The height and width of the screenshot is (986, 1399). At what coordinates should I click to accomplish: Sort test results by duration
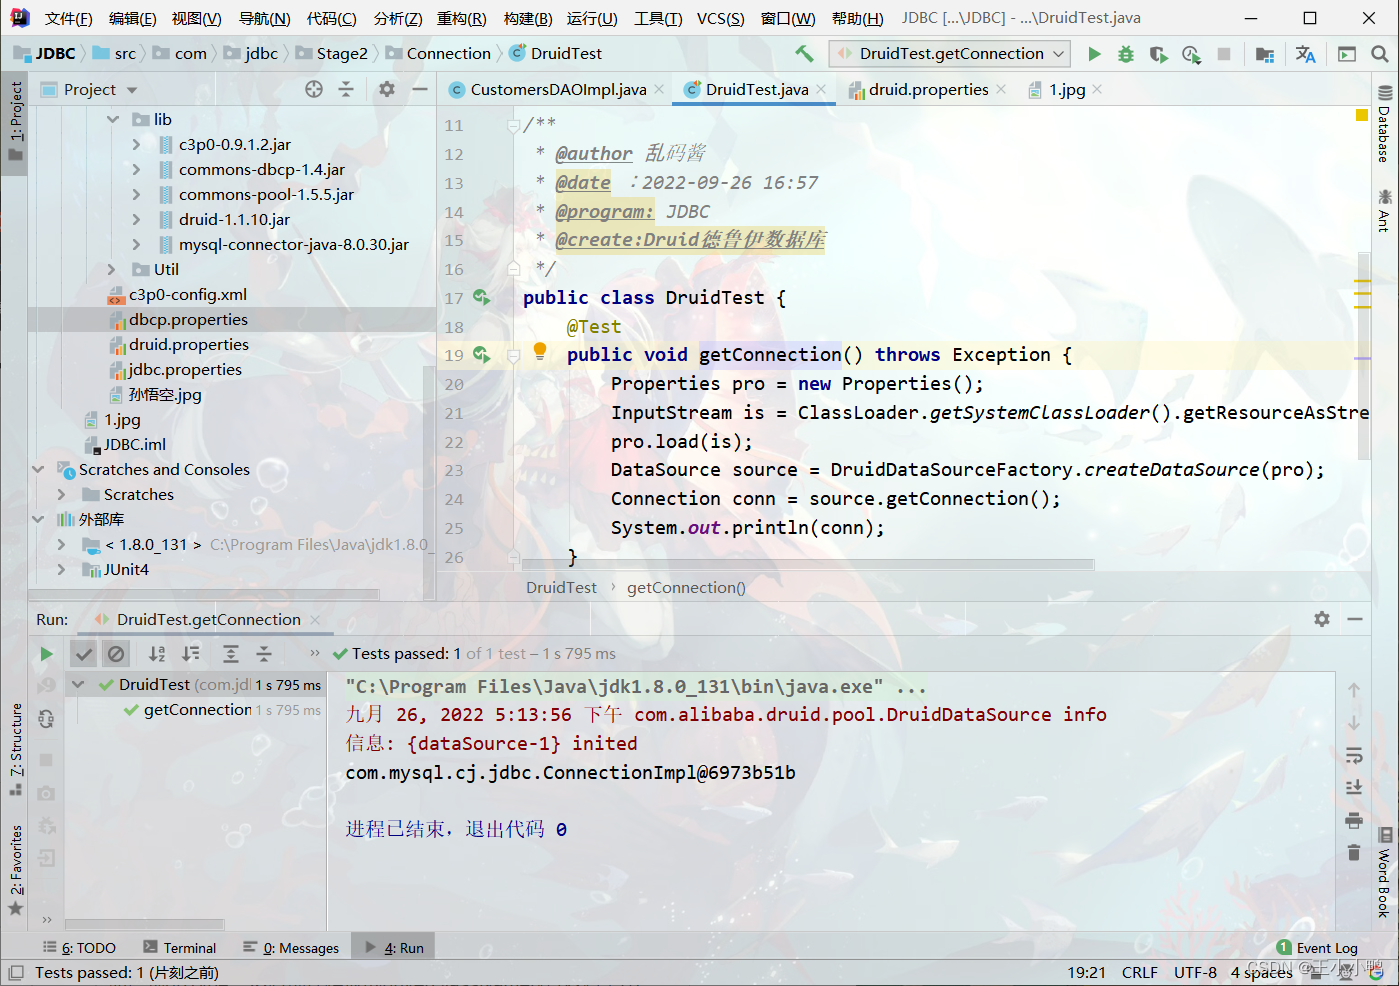point(191,654)
